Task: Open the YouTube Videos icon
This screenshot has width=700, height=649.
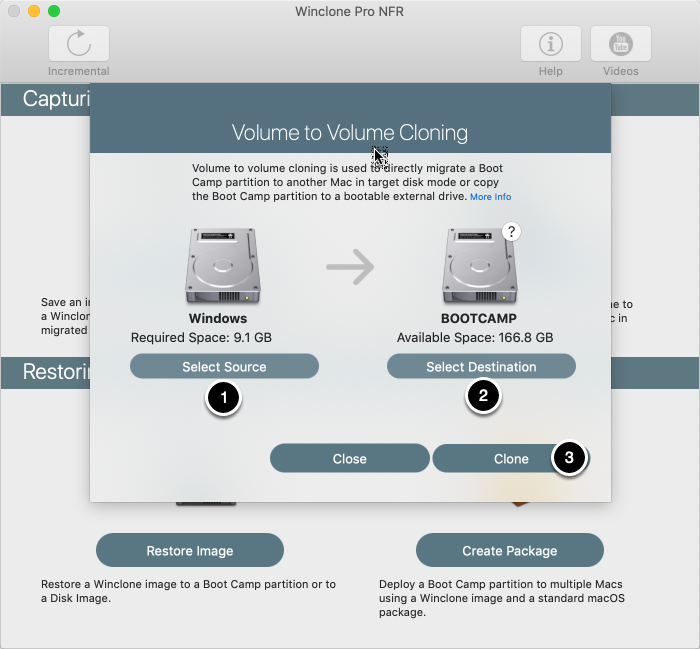Action: (x=621, y=43)
